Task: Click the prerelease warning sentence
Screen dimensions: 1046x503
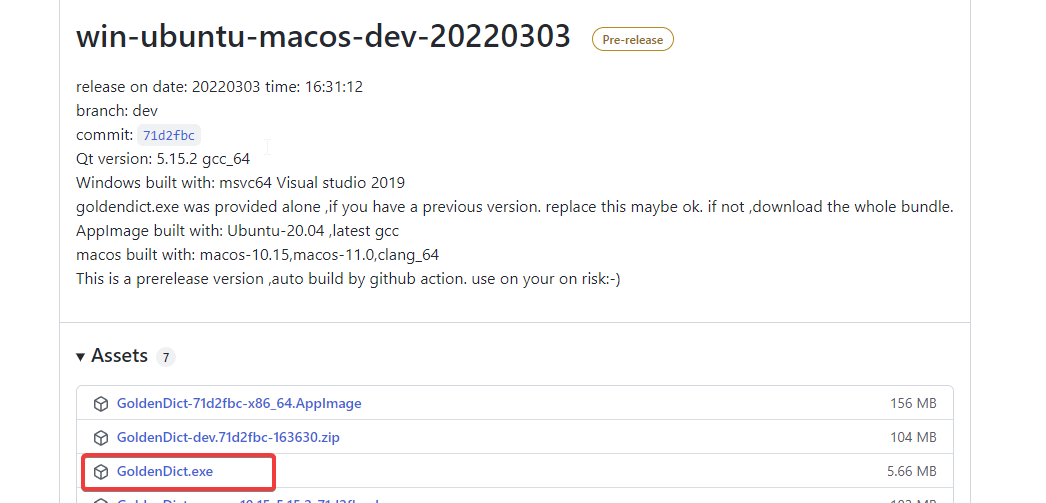Action: click(x=348, y=279)
